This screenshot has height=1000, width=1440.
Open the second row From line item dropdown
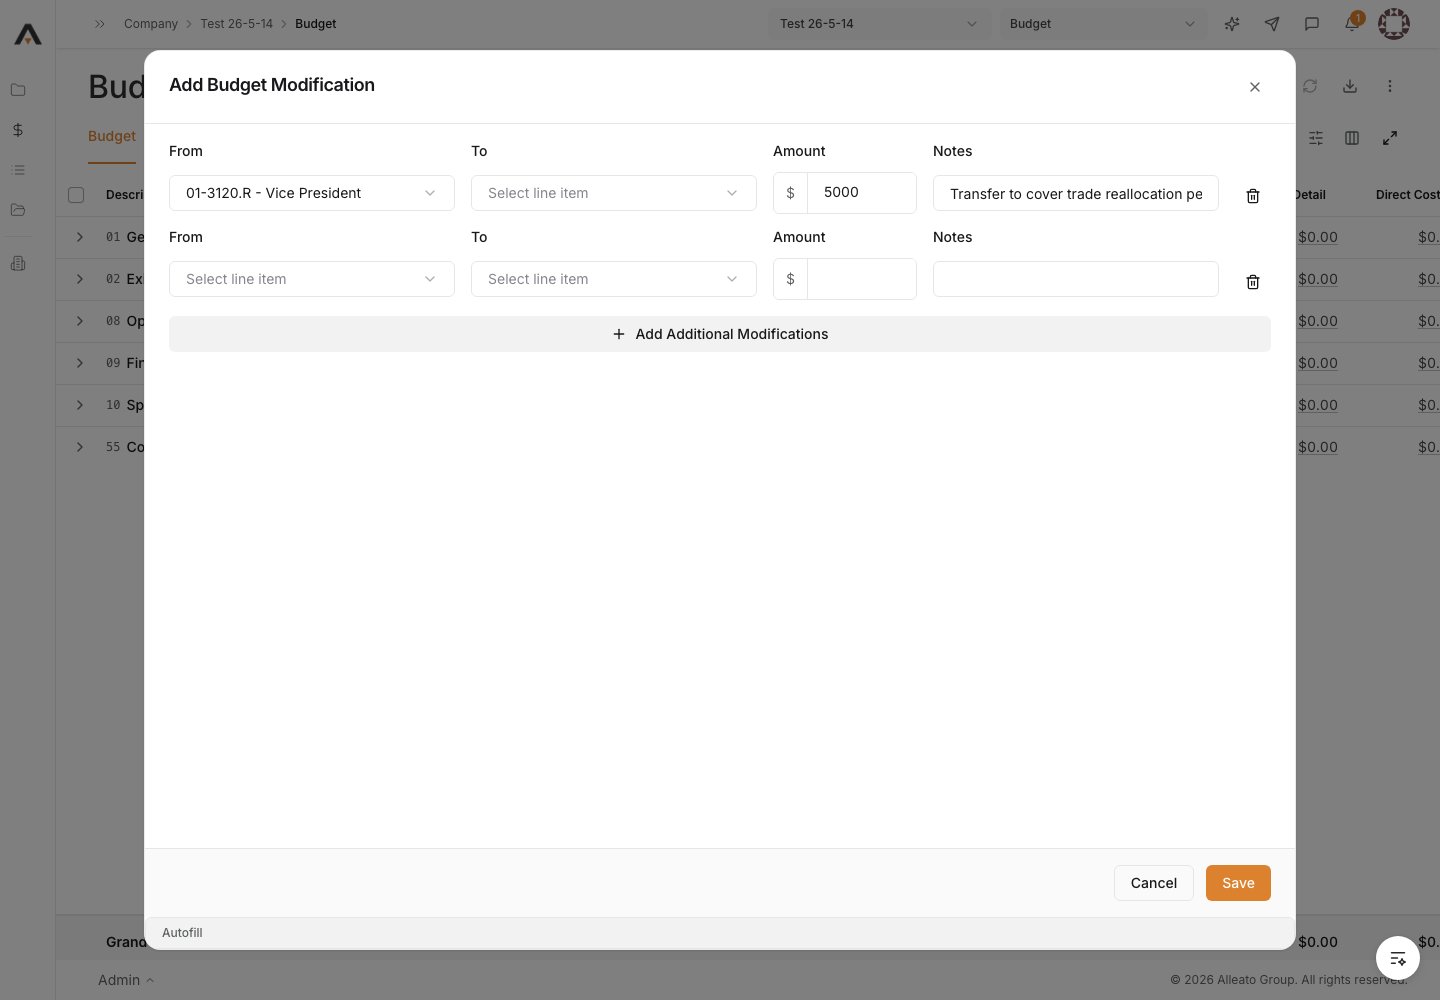[x=312, y=279]
